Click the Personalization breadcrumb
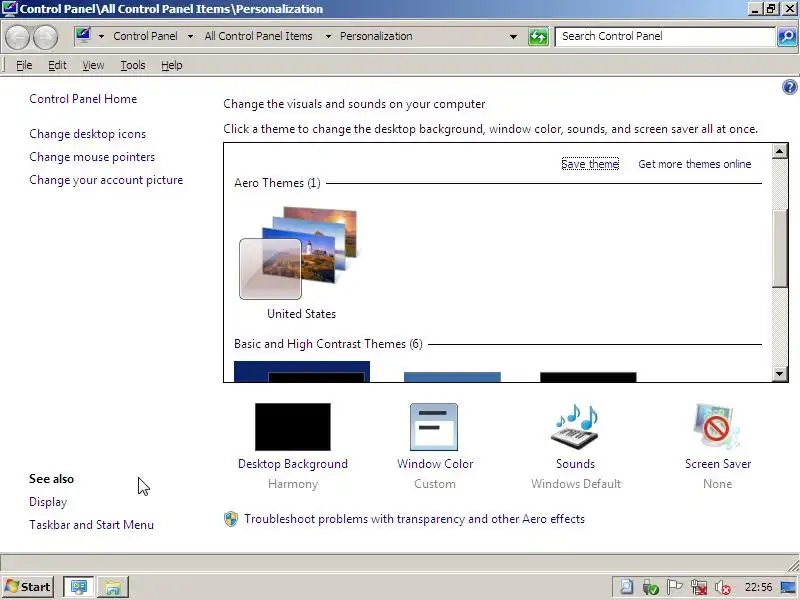Screen dimensions: 800x600 pyautogui.click(x=376, y=36)
